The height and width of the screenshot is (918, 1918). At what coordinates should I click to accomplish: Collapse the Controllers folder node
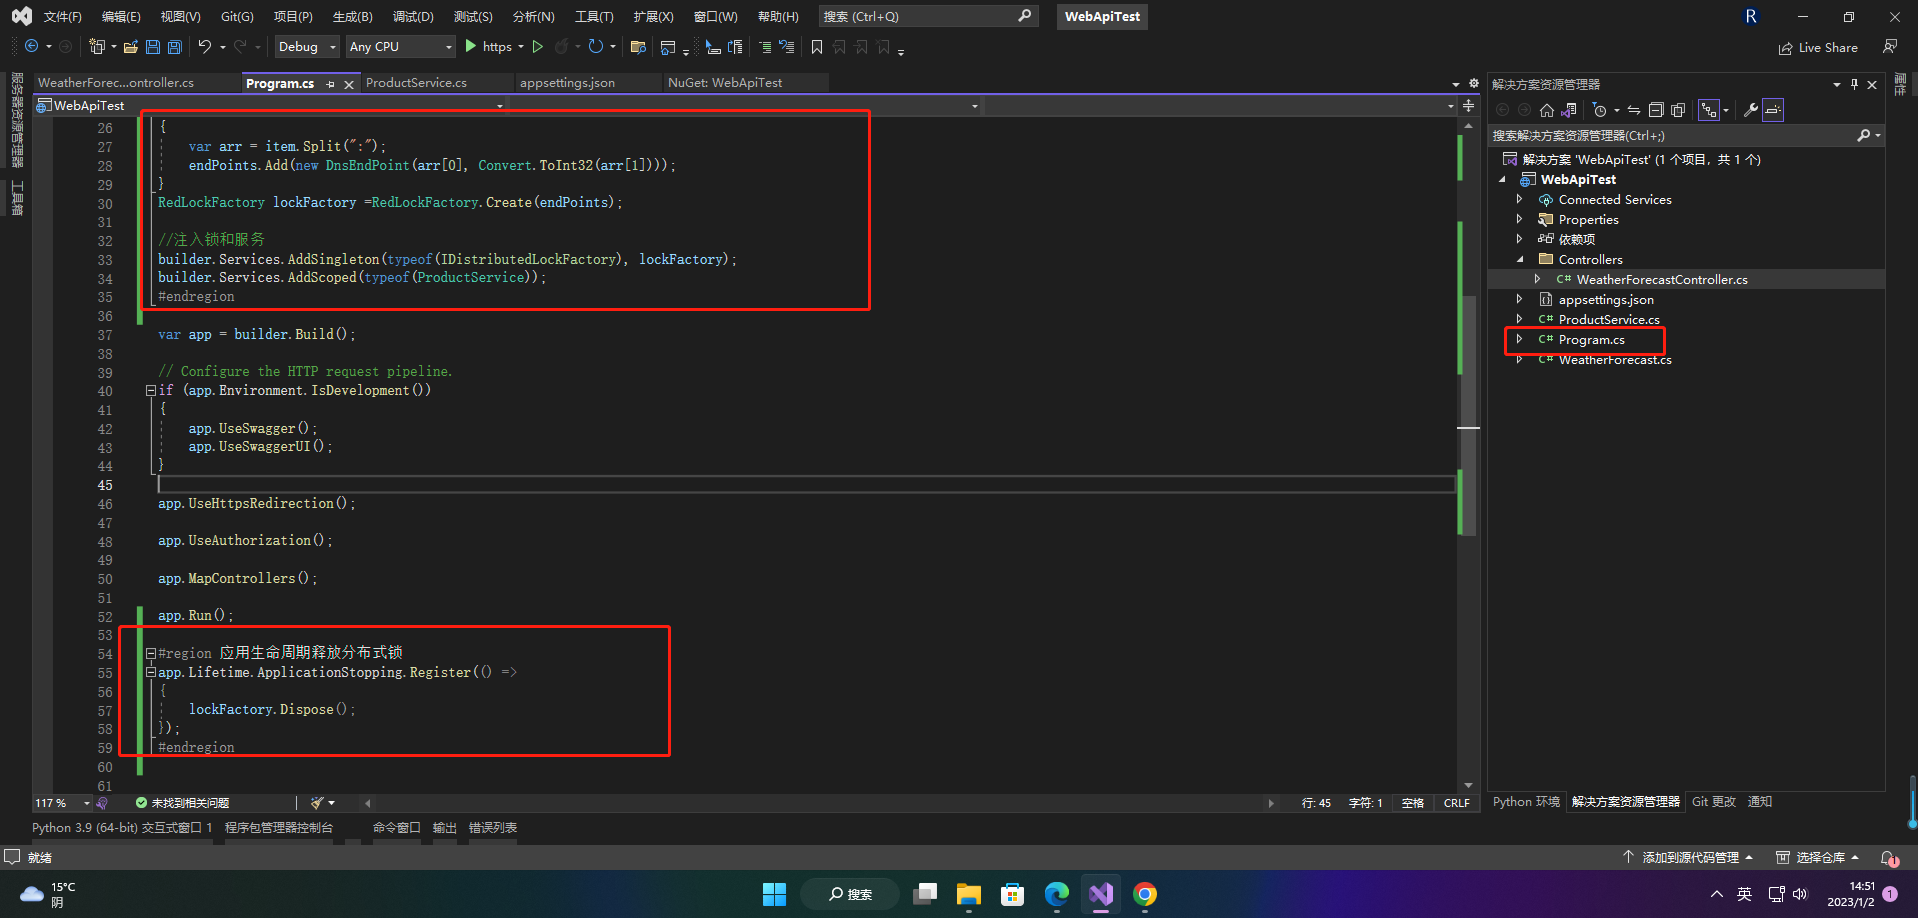[1520, 259]
